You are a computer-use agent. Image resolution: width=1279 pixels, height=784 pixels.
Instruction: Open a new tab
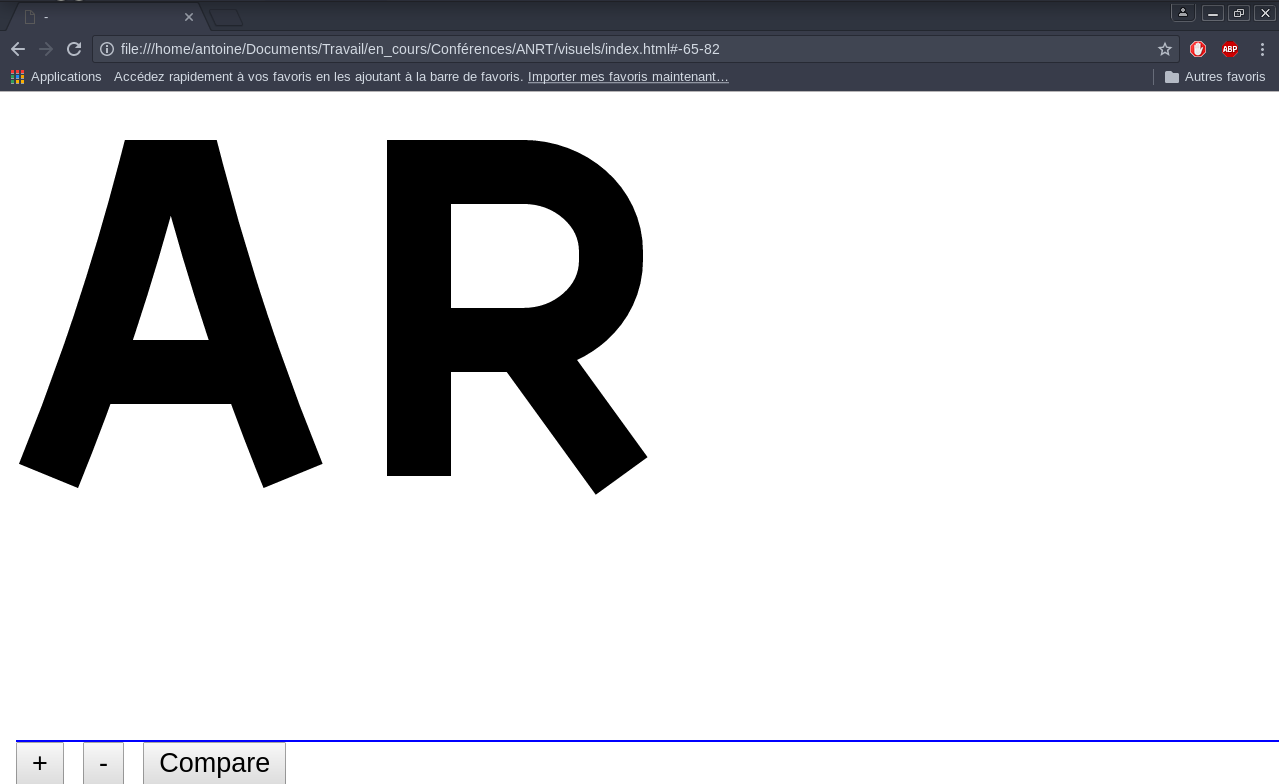pyautogui.click(x=226, y=17)
